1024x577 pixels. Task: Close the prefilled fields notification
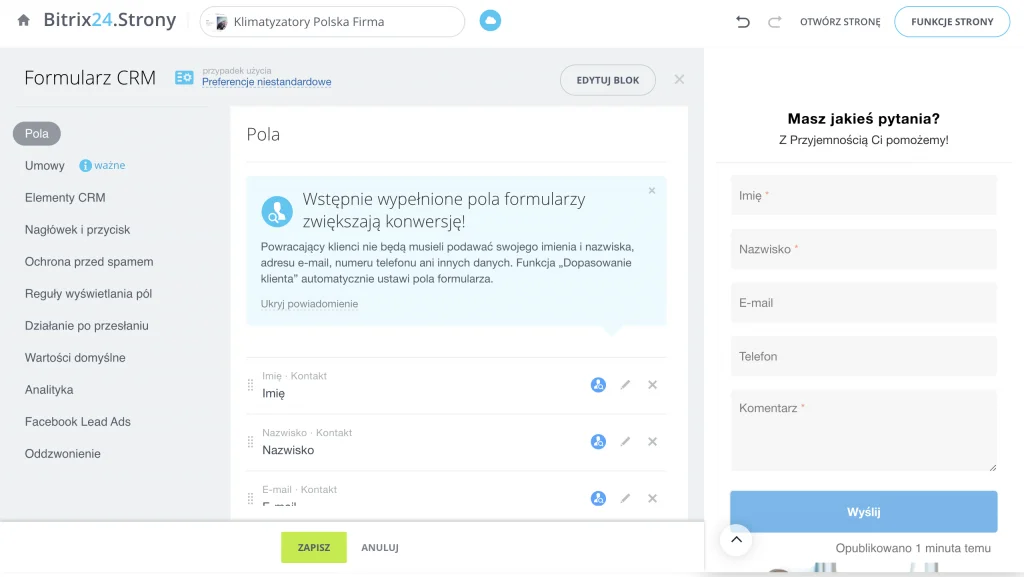click(652, 190)
